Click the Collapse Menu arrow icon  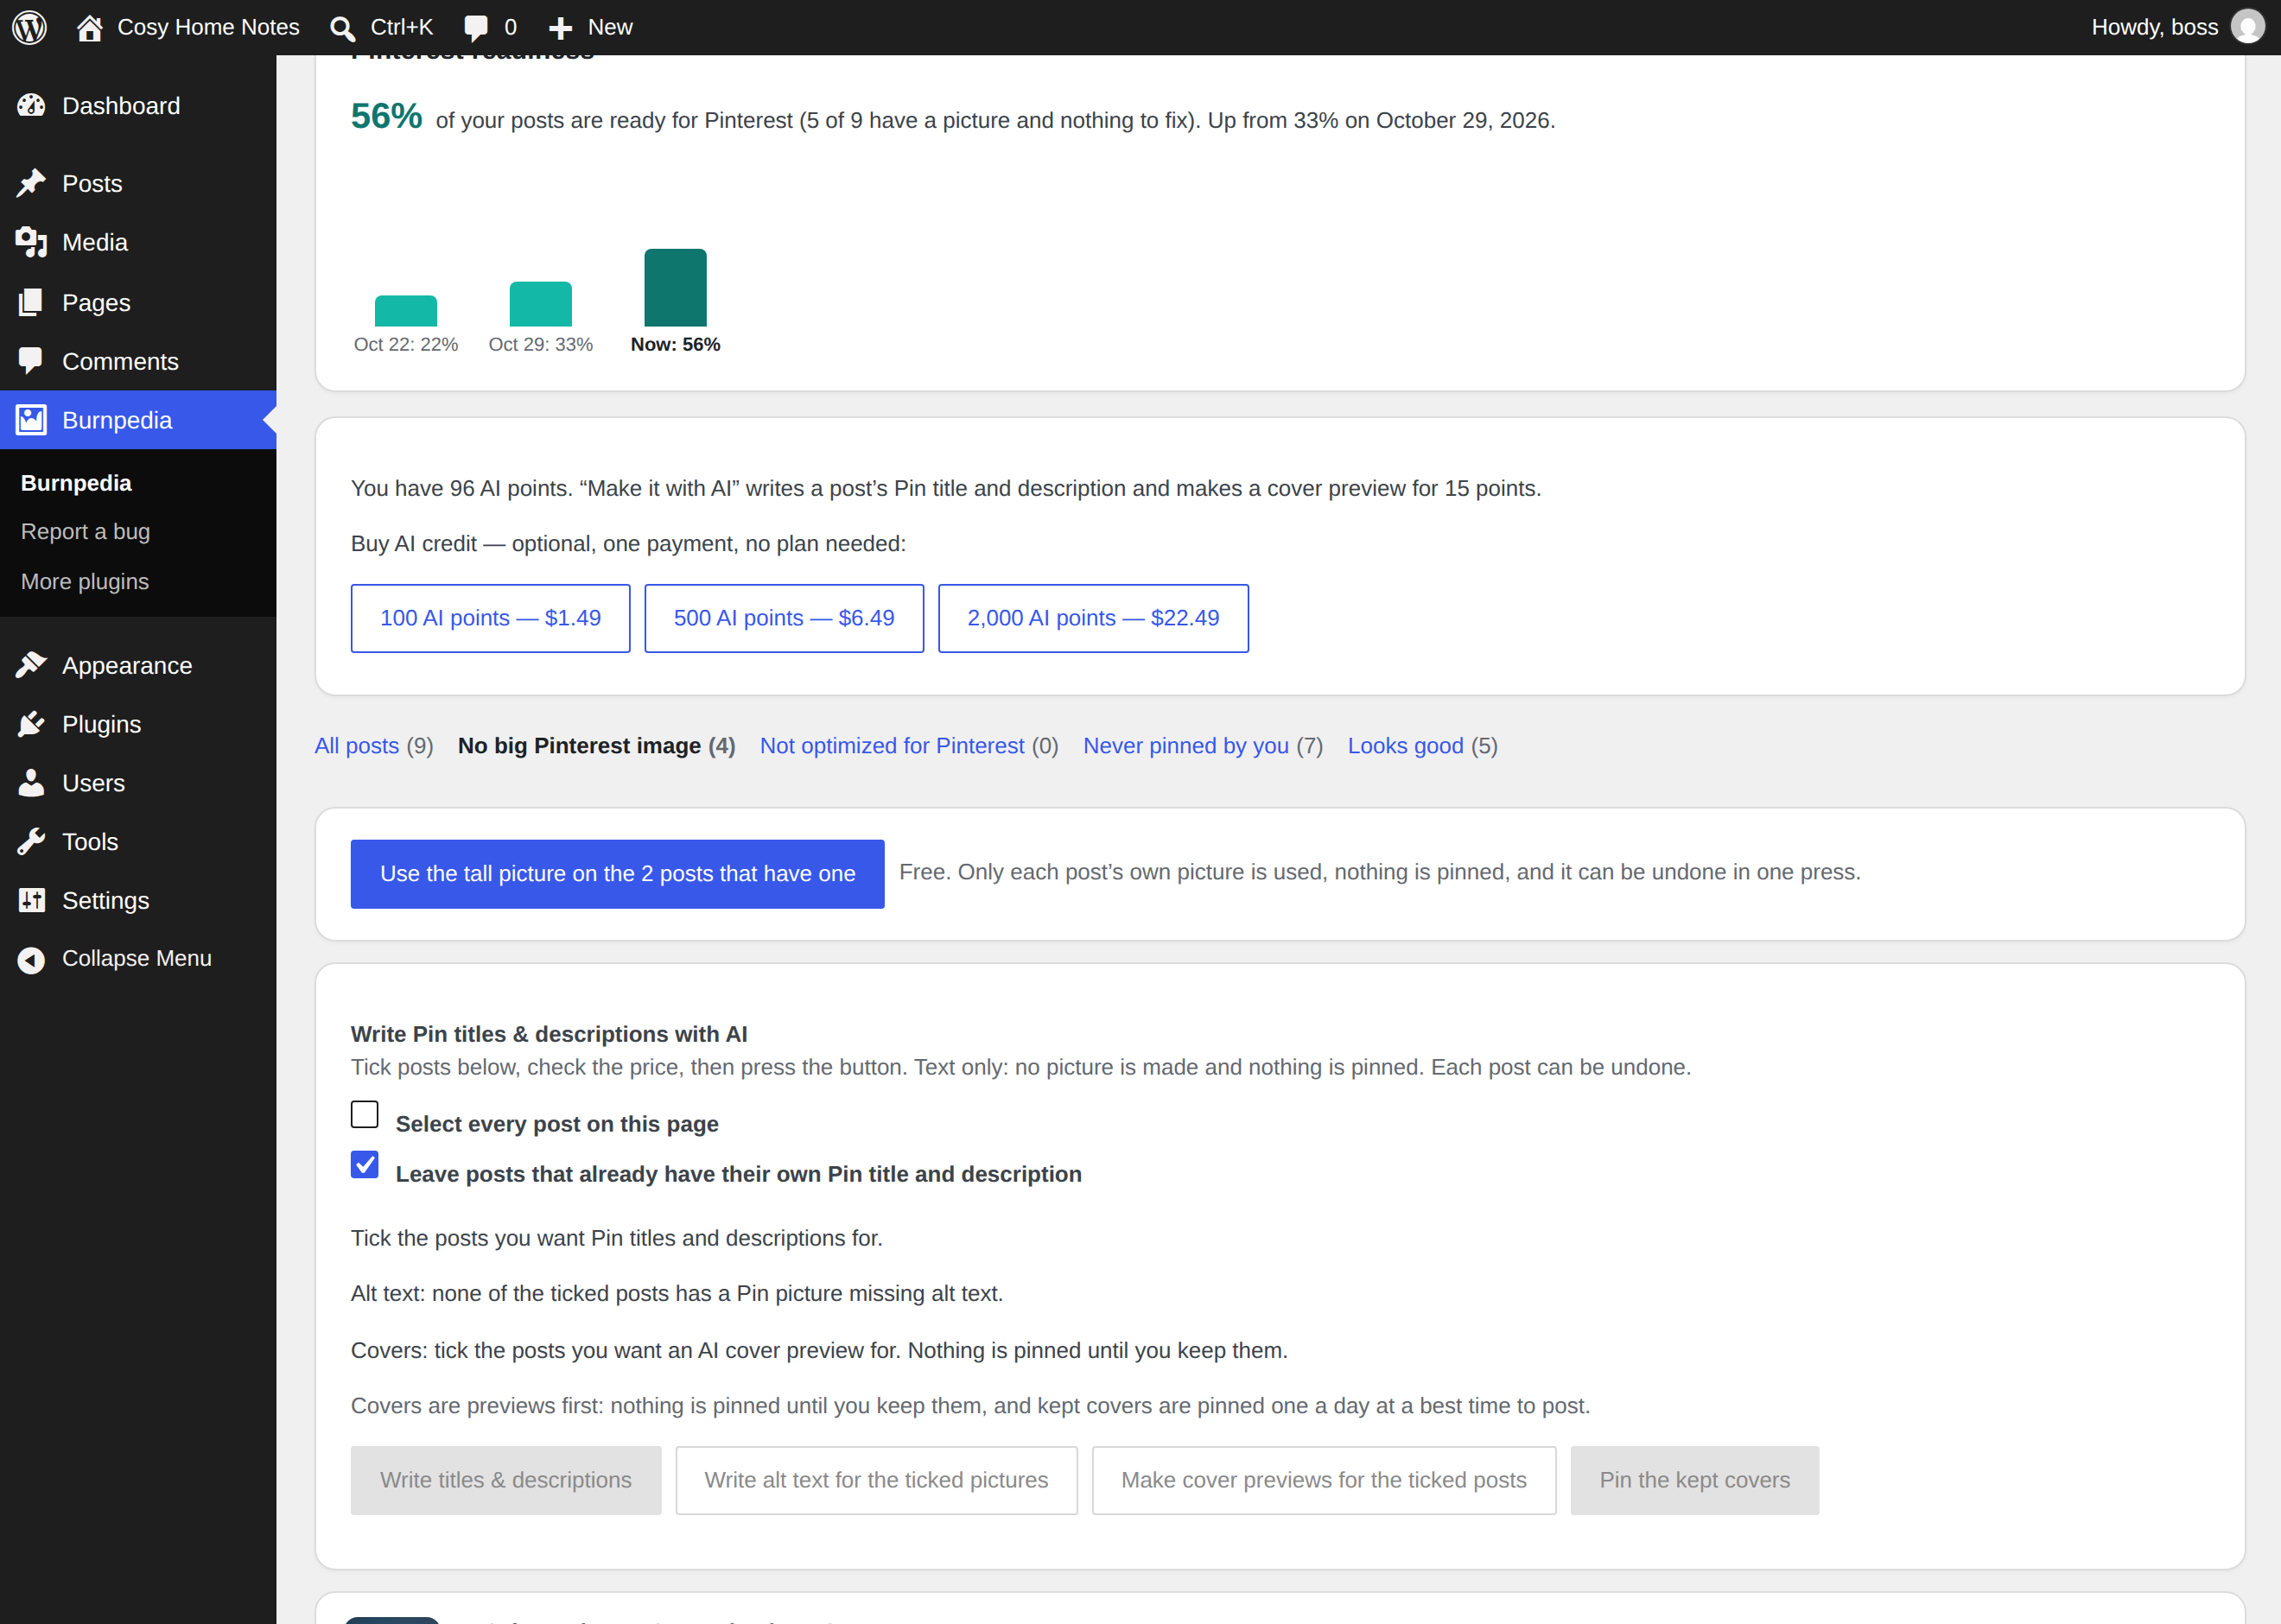coord(31,959)
